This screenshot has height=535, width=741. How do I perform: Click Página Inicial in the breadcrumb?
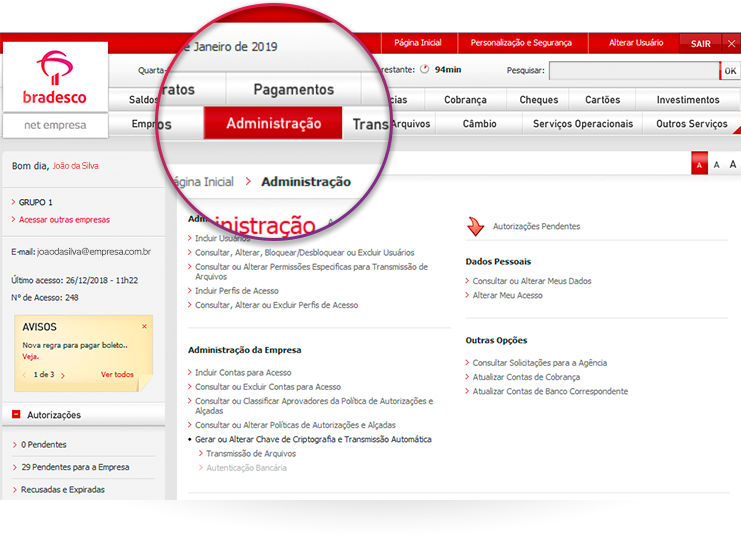[204, 182]
